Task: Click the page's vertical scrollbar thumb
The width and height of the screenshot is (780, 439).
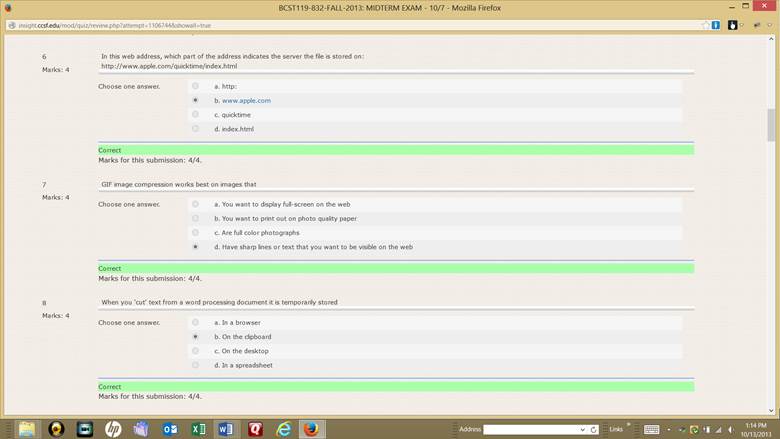Action: click(771, 125)
